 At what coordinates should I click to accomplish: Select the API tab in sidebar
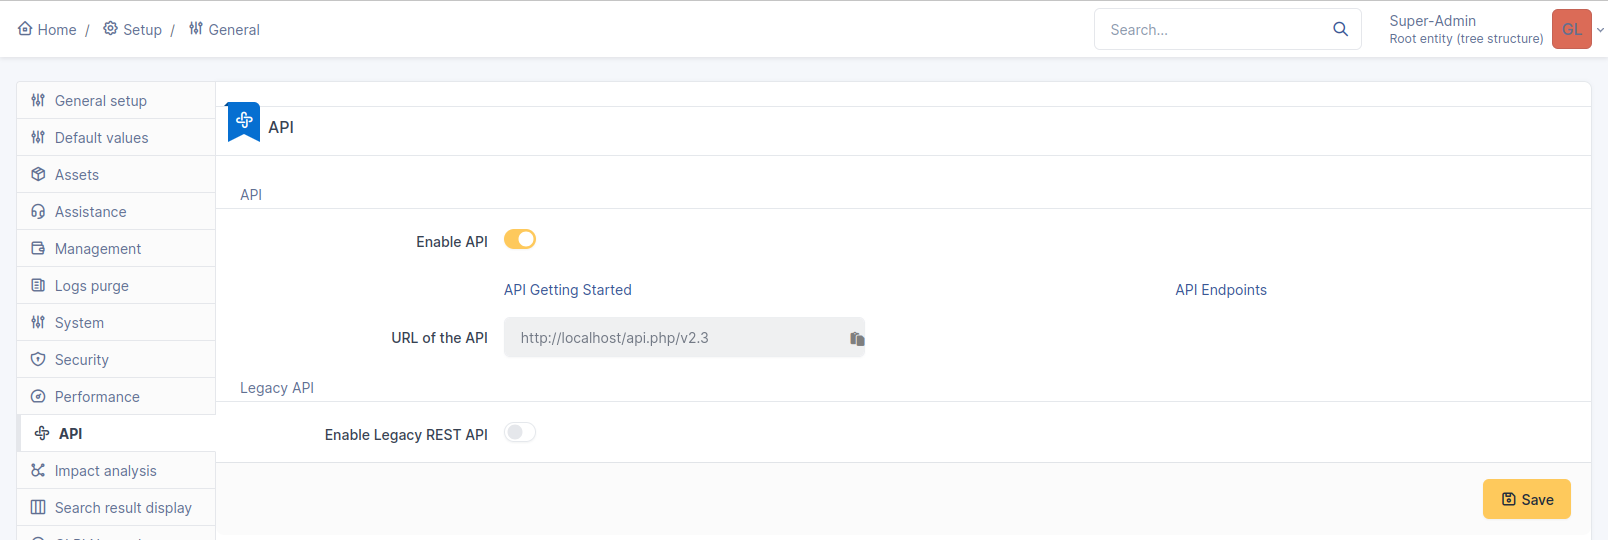pos(116,433)
